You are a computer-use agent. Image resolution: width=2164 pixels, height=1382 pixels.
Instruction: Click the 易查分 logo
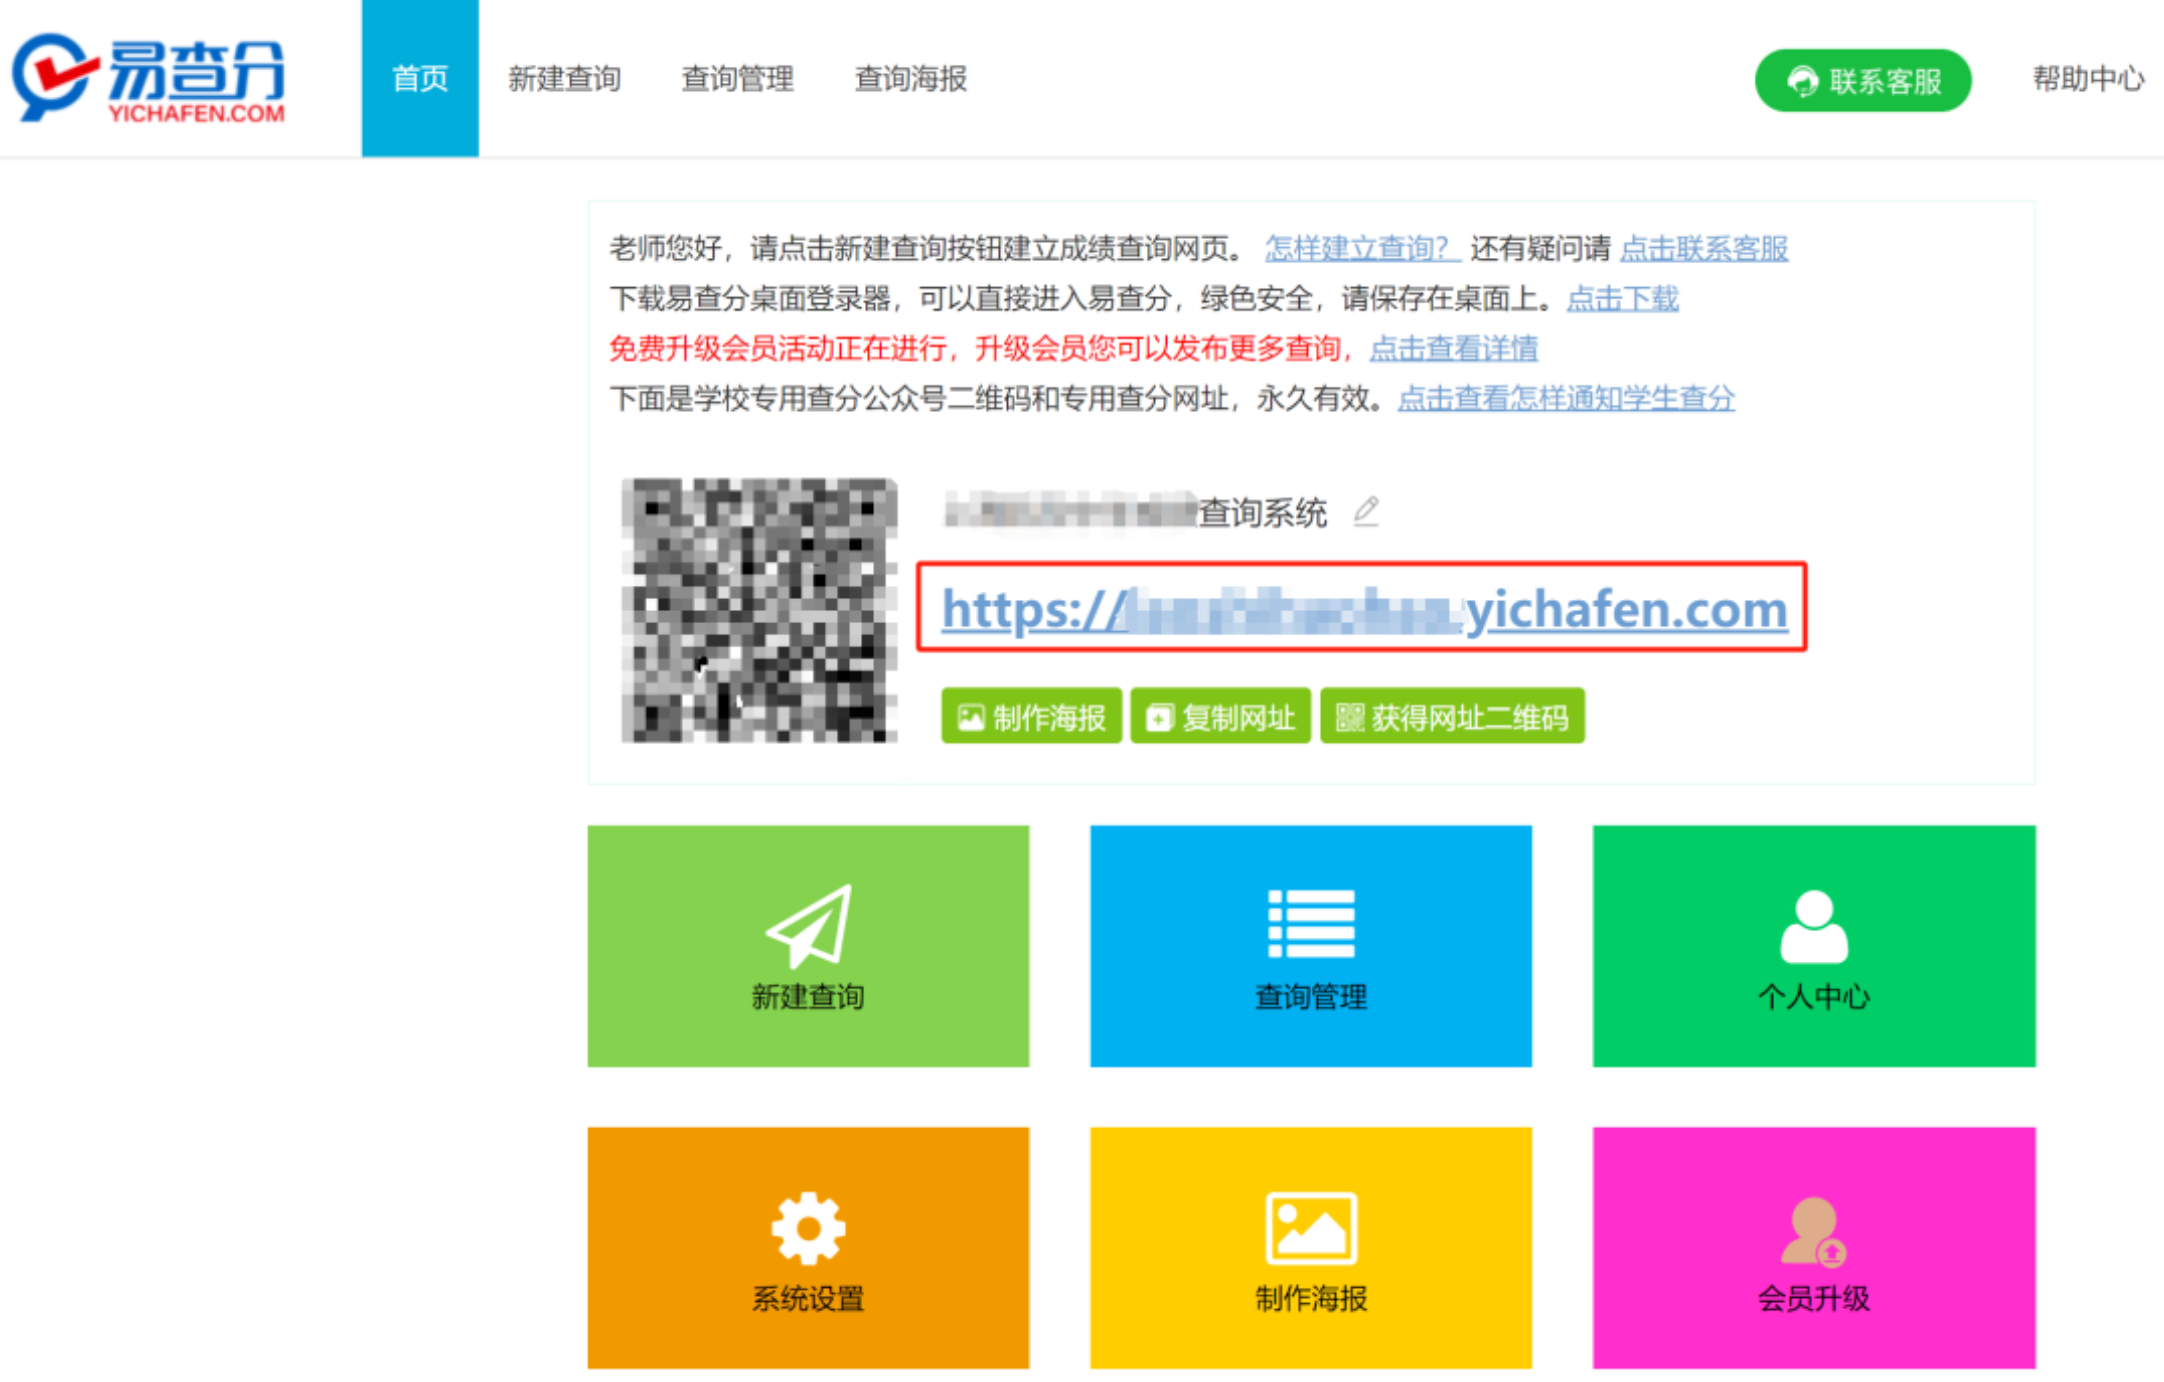[x=149, y=79]
